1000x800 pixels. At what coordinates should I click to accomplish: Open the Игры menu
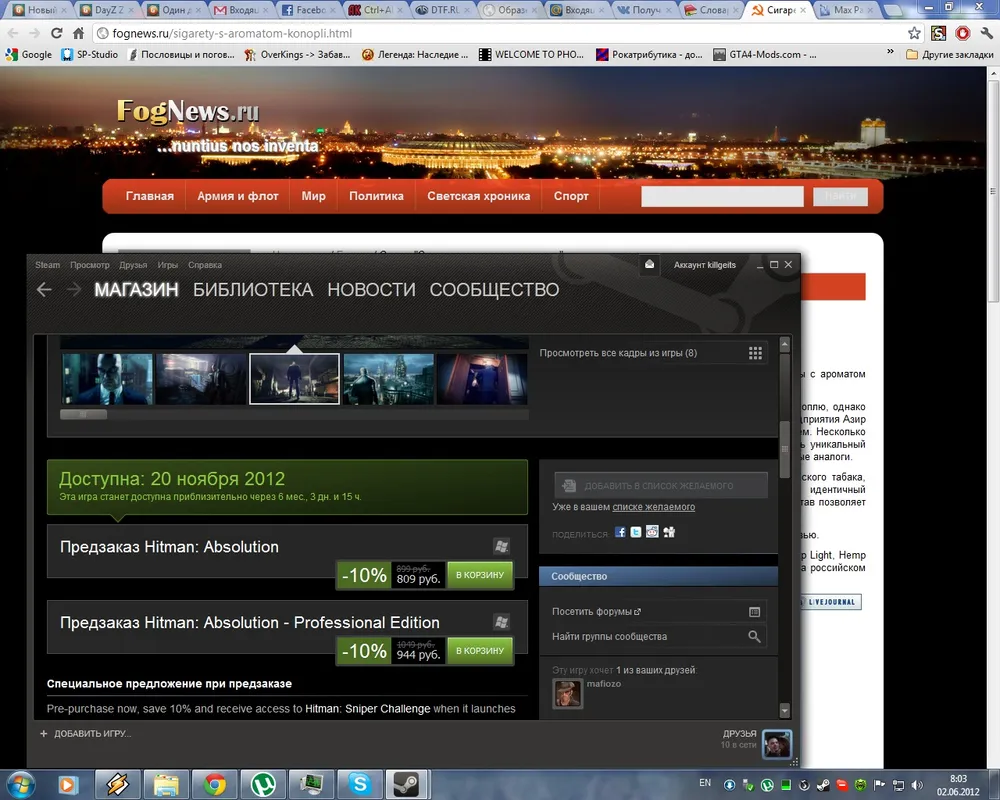click(x=168, y=265)
